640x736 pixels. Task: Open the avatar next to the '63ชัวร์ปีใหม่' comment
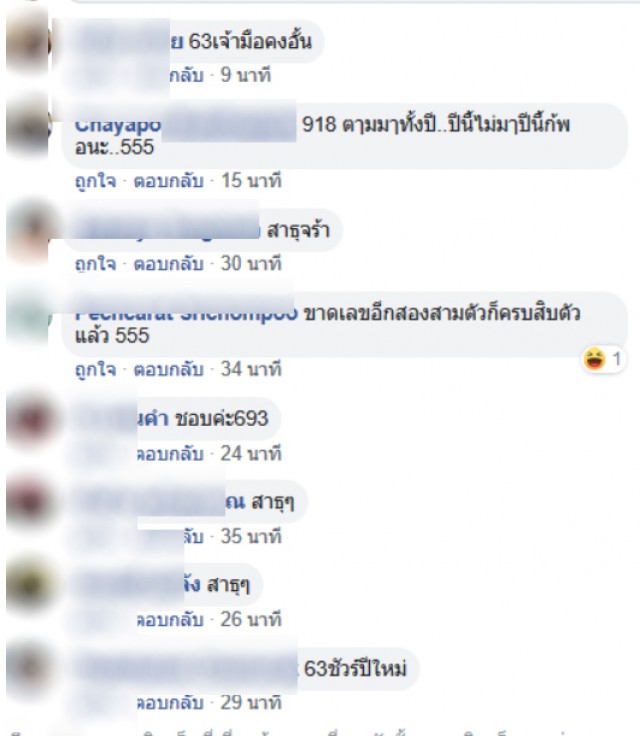[27, 668]
